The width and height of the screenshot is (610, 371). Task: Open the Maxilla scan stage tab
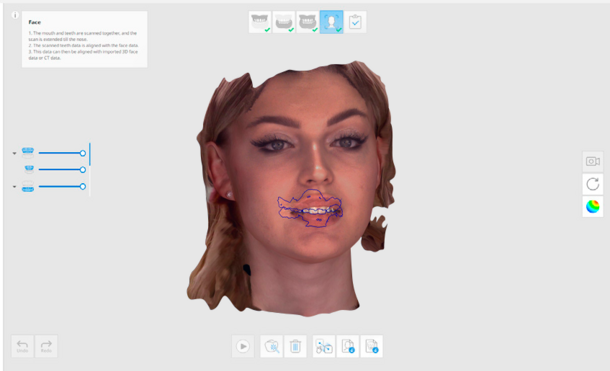(260, 22)
